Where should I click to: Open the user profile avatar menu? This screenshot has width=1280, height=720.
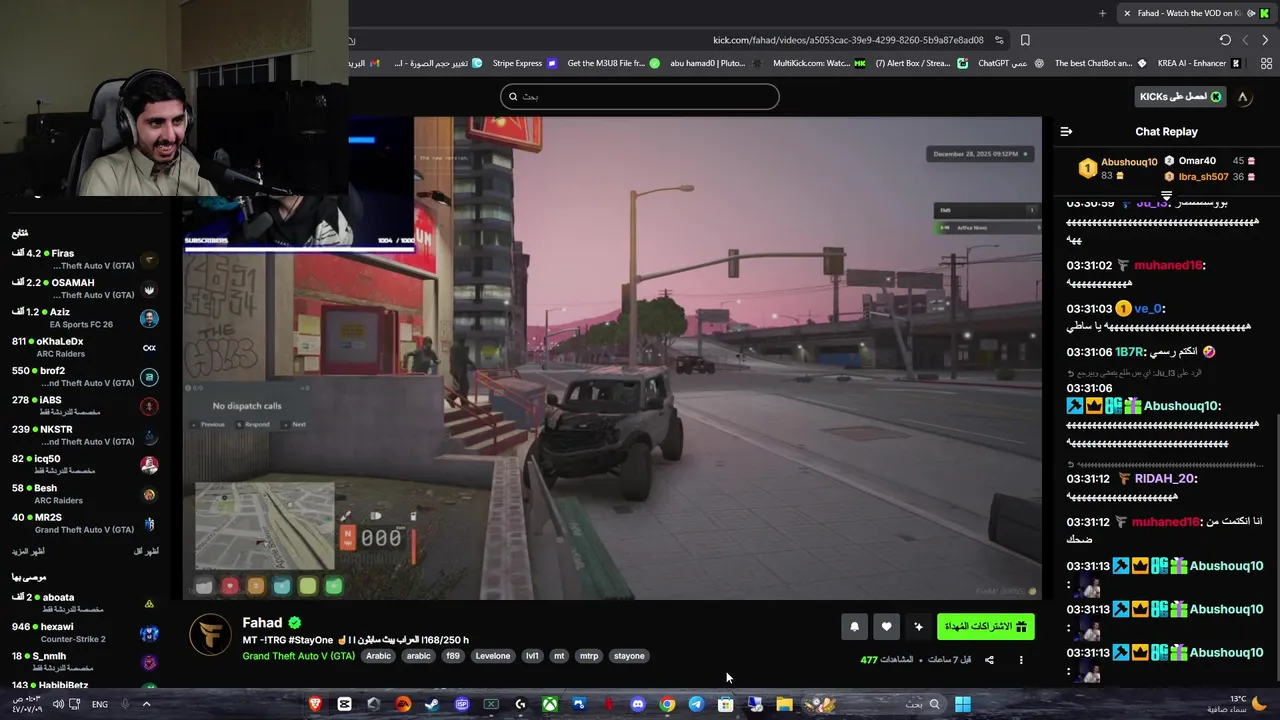coord(1243,97)
